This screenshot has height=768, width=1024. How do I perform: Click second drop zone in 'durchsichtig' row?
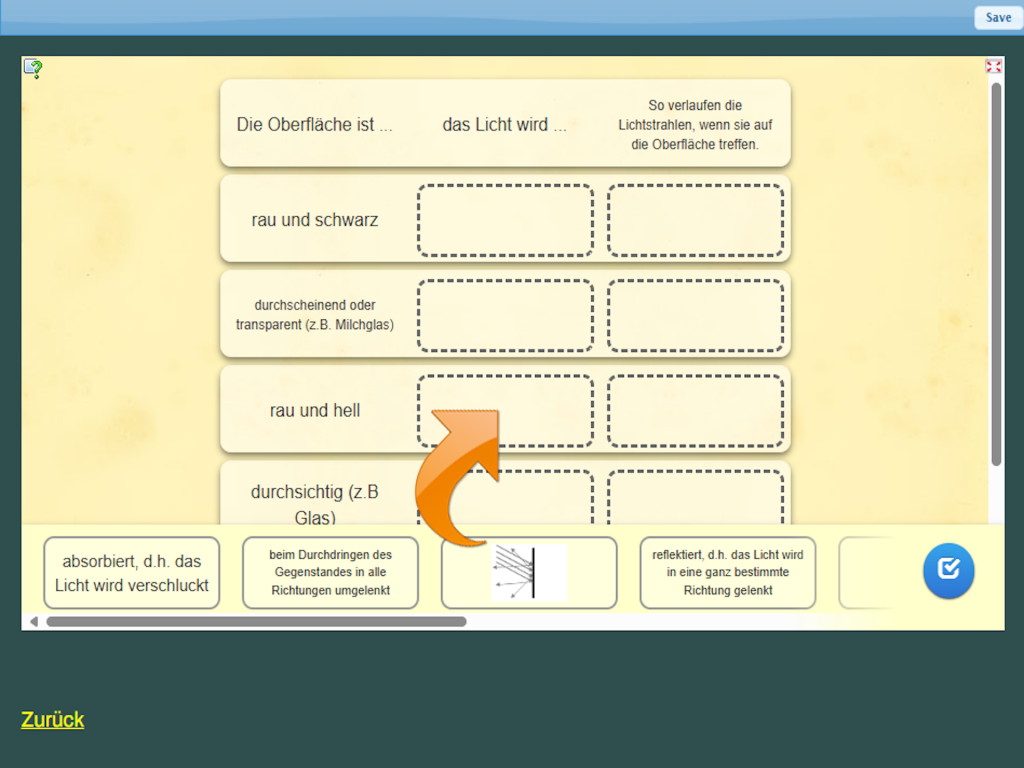tap(695, 497)
